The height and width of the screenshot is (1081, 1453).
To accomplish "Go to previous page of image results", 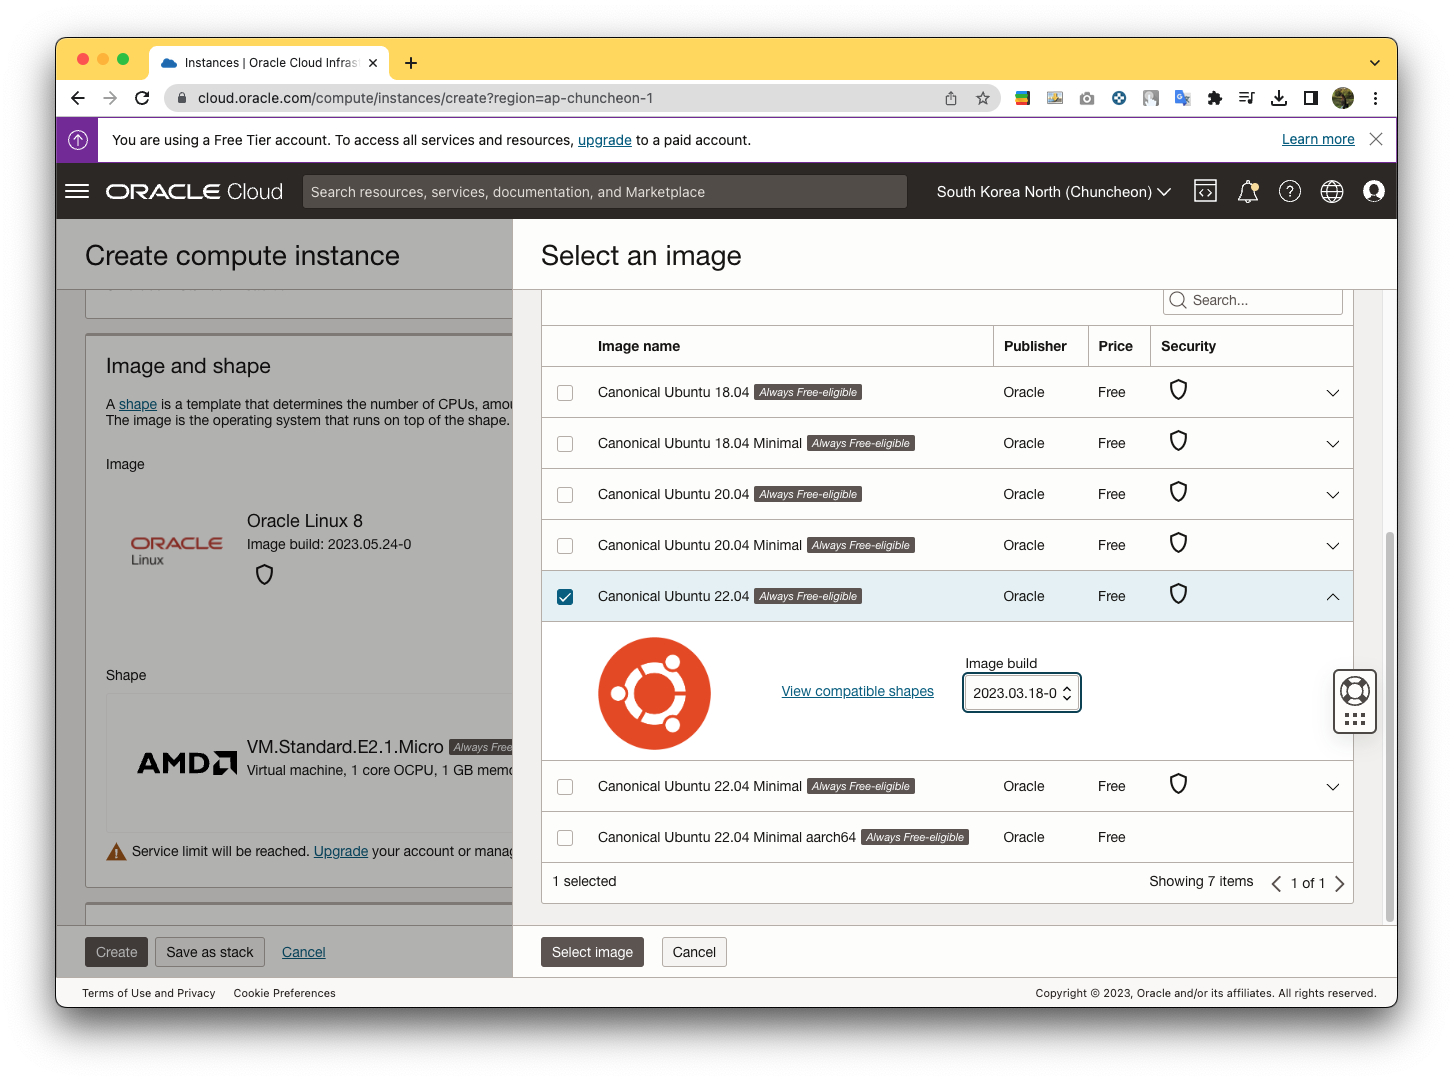I will (x=1276, y=883).
